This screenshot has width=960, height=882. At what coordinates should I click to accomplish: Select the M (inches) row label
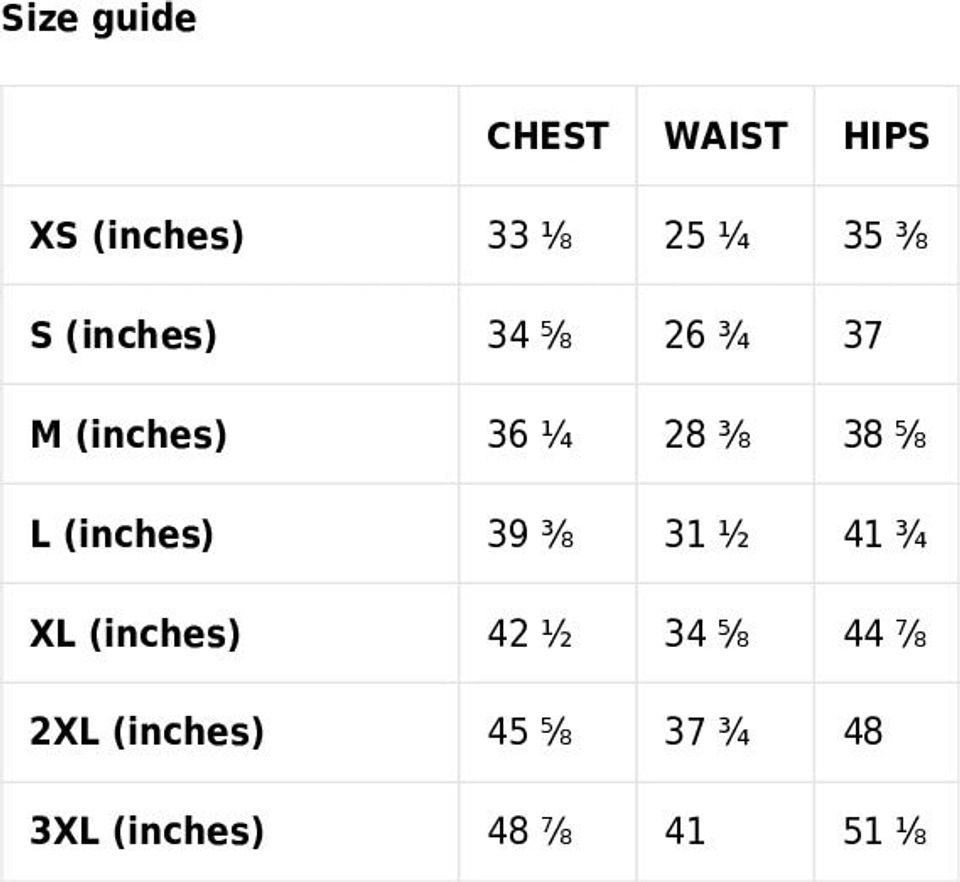click(x=128, y=434)
